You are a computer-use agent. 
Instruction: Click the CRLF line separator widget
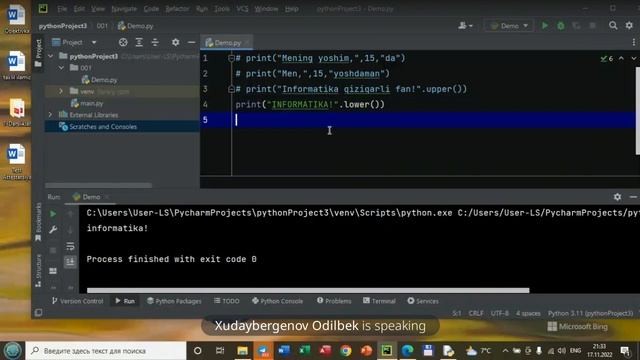pyautogui.click(x=476, y=313)
